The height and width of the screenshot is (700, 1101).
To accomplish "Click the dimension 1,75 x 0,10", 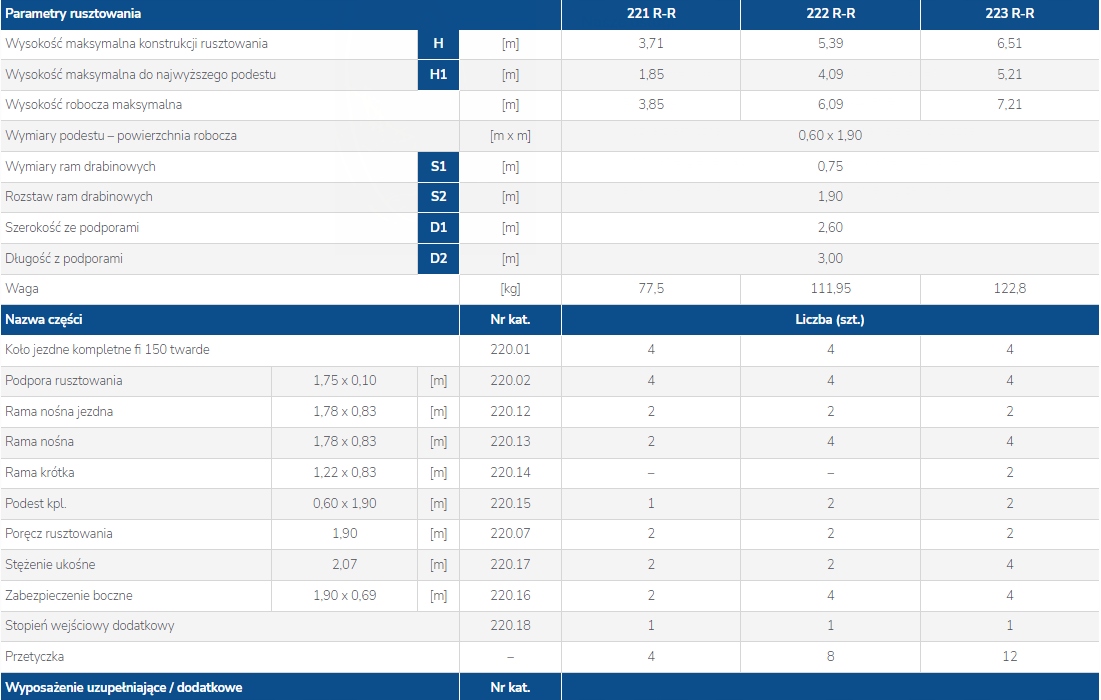I will click(345, 381).
